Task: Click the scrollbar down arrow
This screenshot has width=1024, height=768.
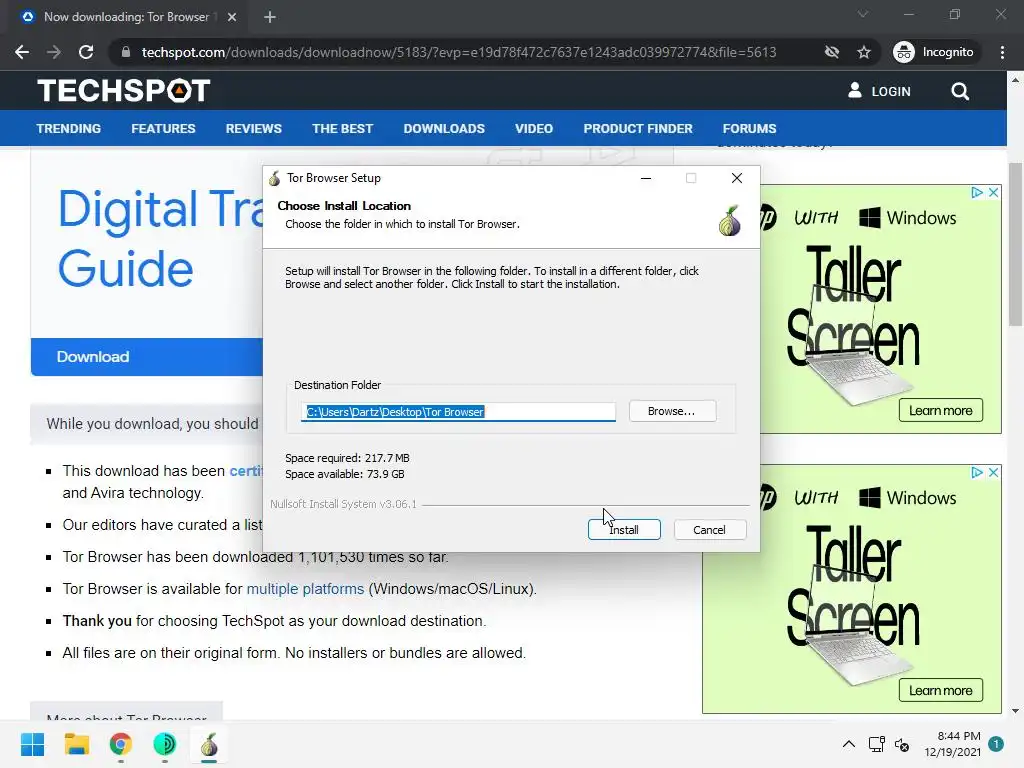Action: tap(1016, 711)
